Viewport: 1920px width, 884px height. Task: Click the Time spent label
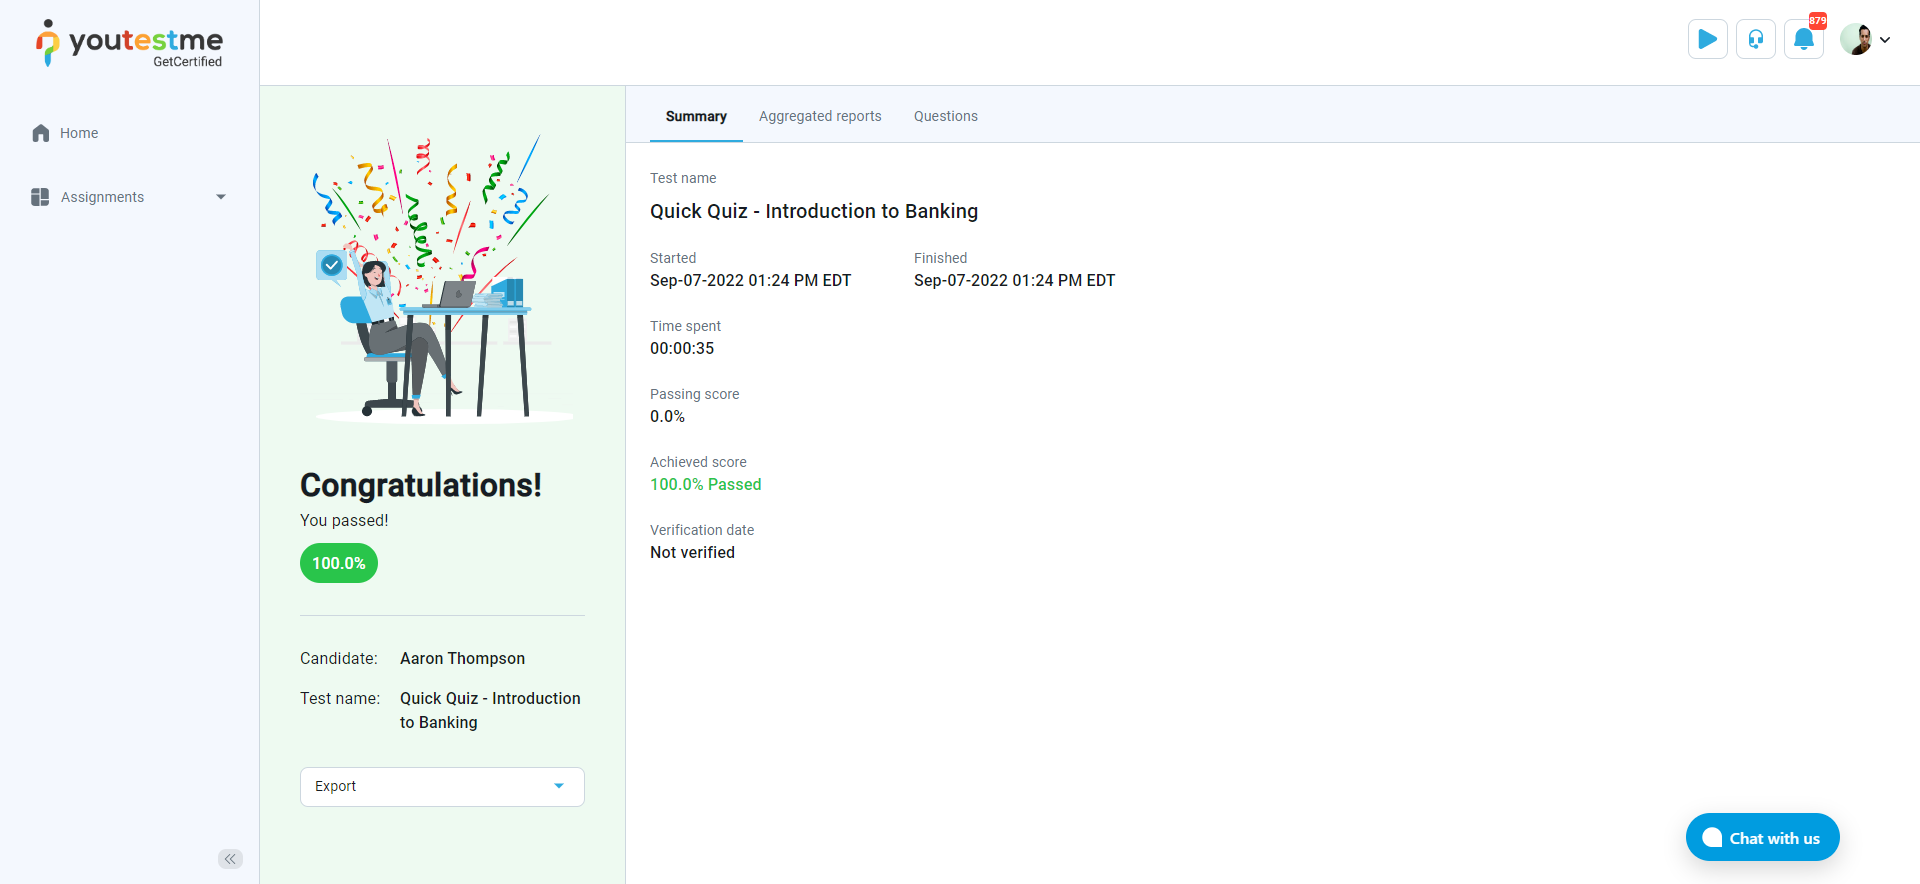pyautogui.click(x=685, y=326)
